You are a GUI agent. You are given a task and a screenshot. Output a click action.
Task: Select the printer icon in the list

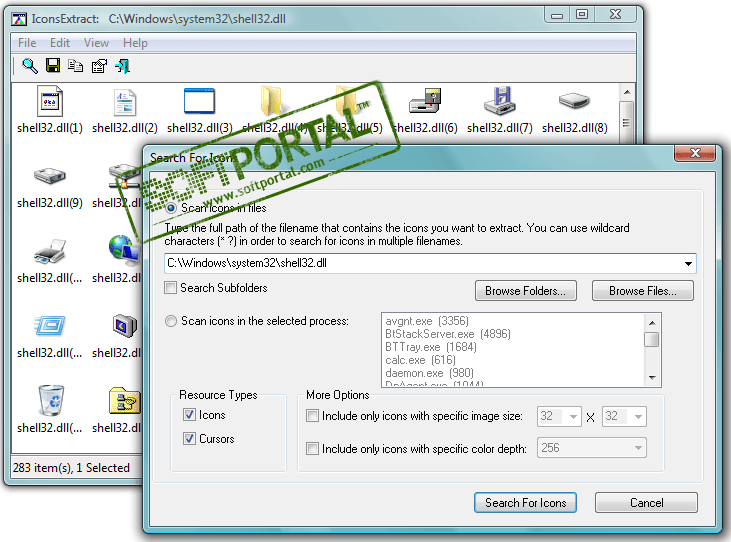[x=50, y=251]
